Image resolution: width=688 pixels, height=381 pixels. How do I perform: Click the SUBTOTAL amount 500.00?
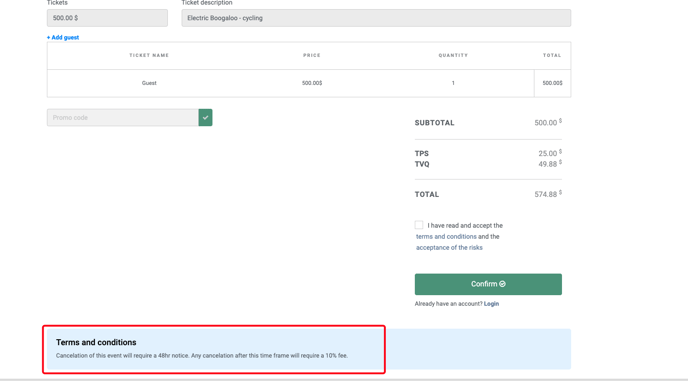coord(548,122)
